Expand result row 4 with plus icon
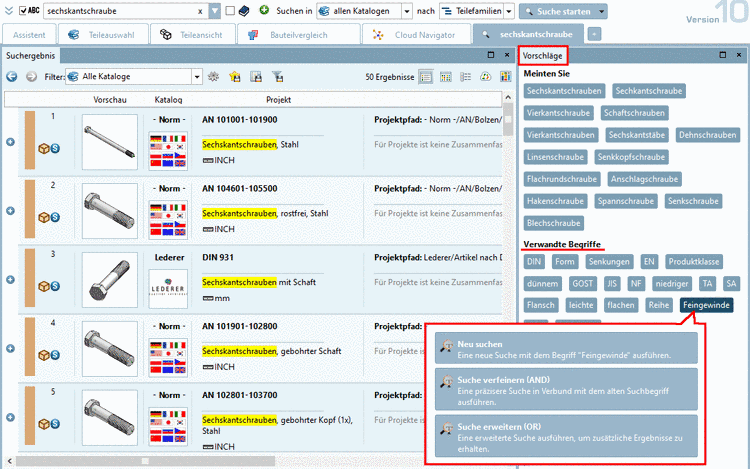This screenshot has height=469, width=750. click(11, 349)
